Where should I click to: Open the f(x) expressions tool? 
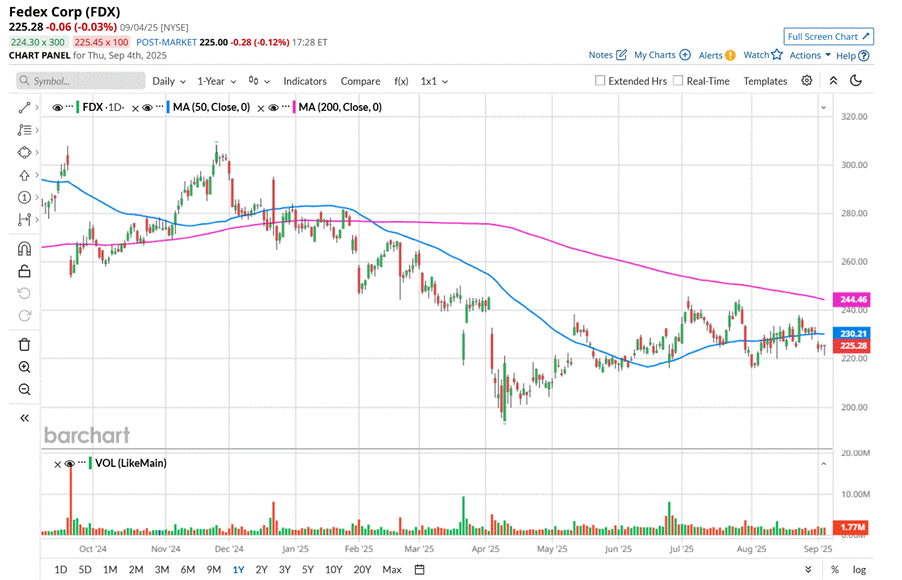(401, 81)
